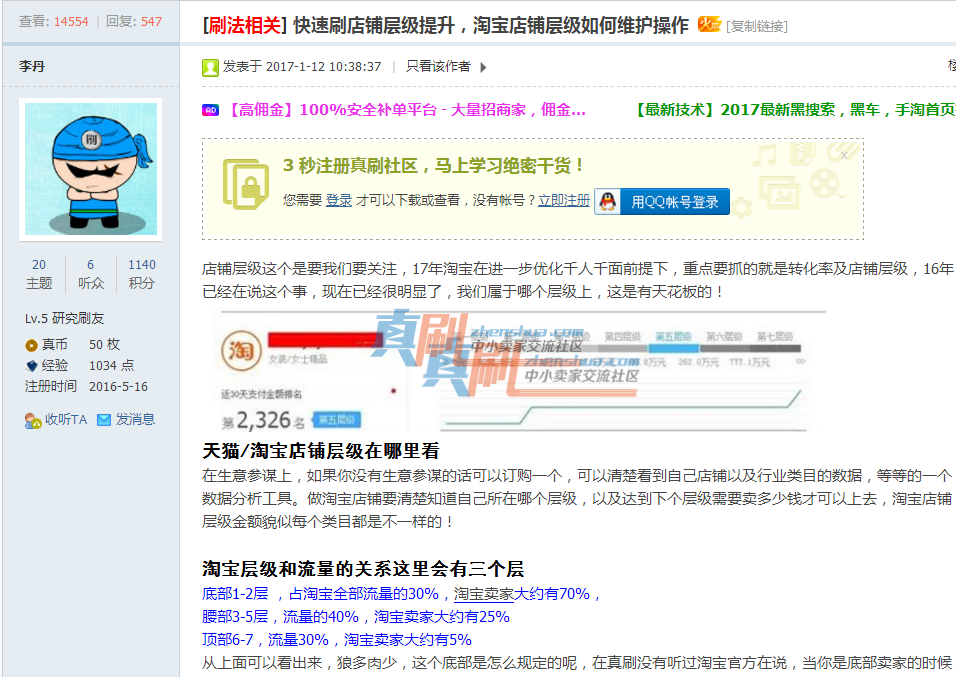
Task: Click the 3 秒注册真刷社区 heading
Action: 433,165
